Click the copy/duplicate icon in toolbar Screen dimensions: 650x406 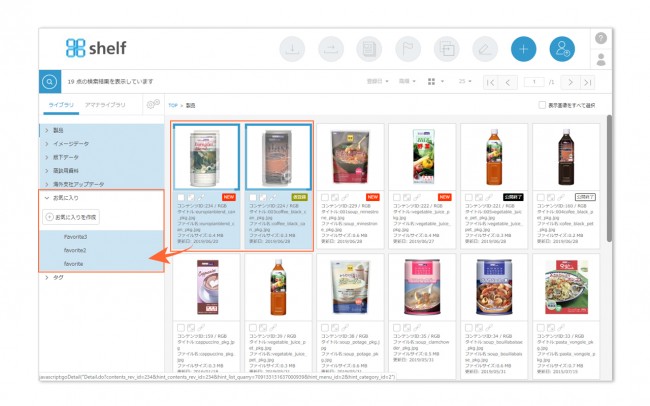pyautogui.click(x=446, y=49)
